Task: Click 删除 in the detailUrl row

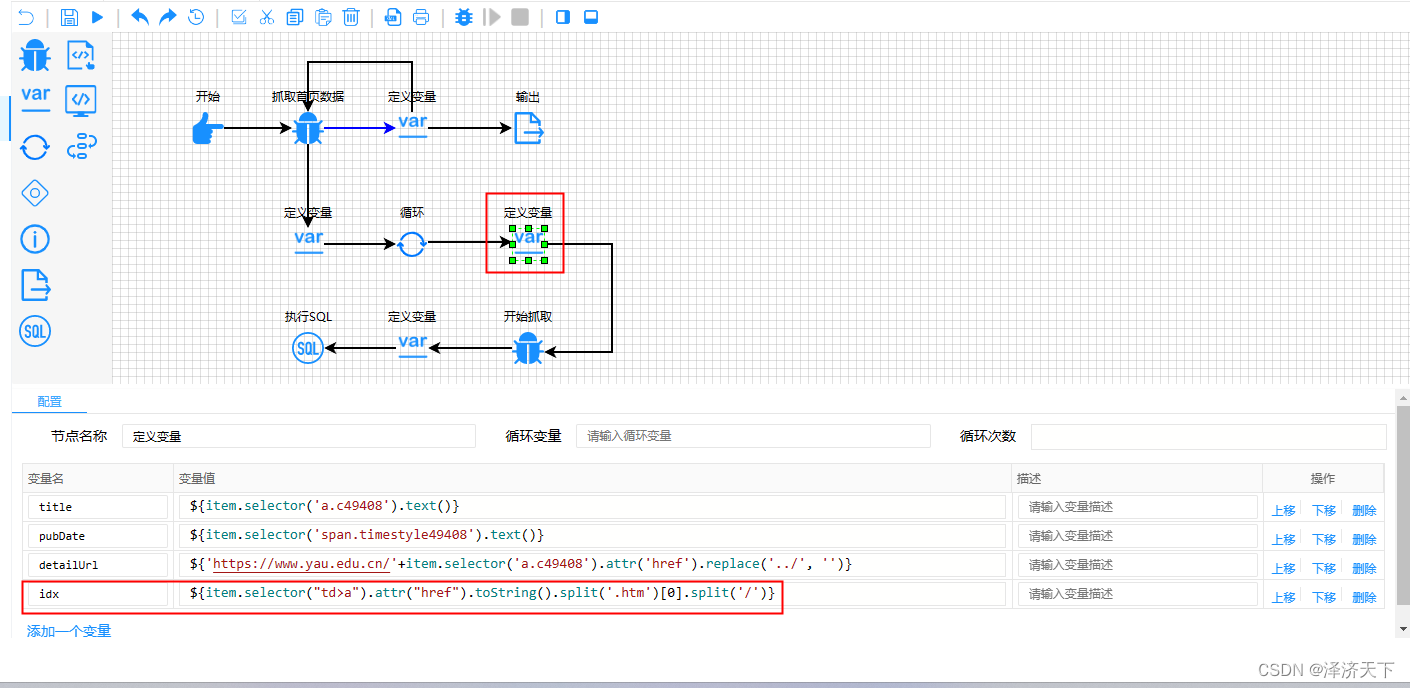Action: coord(1364,568)
